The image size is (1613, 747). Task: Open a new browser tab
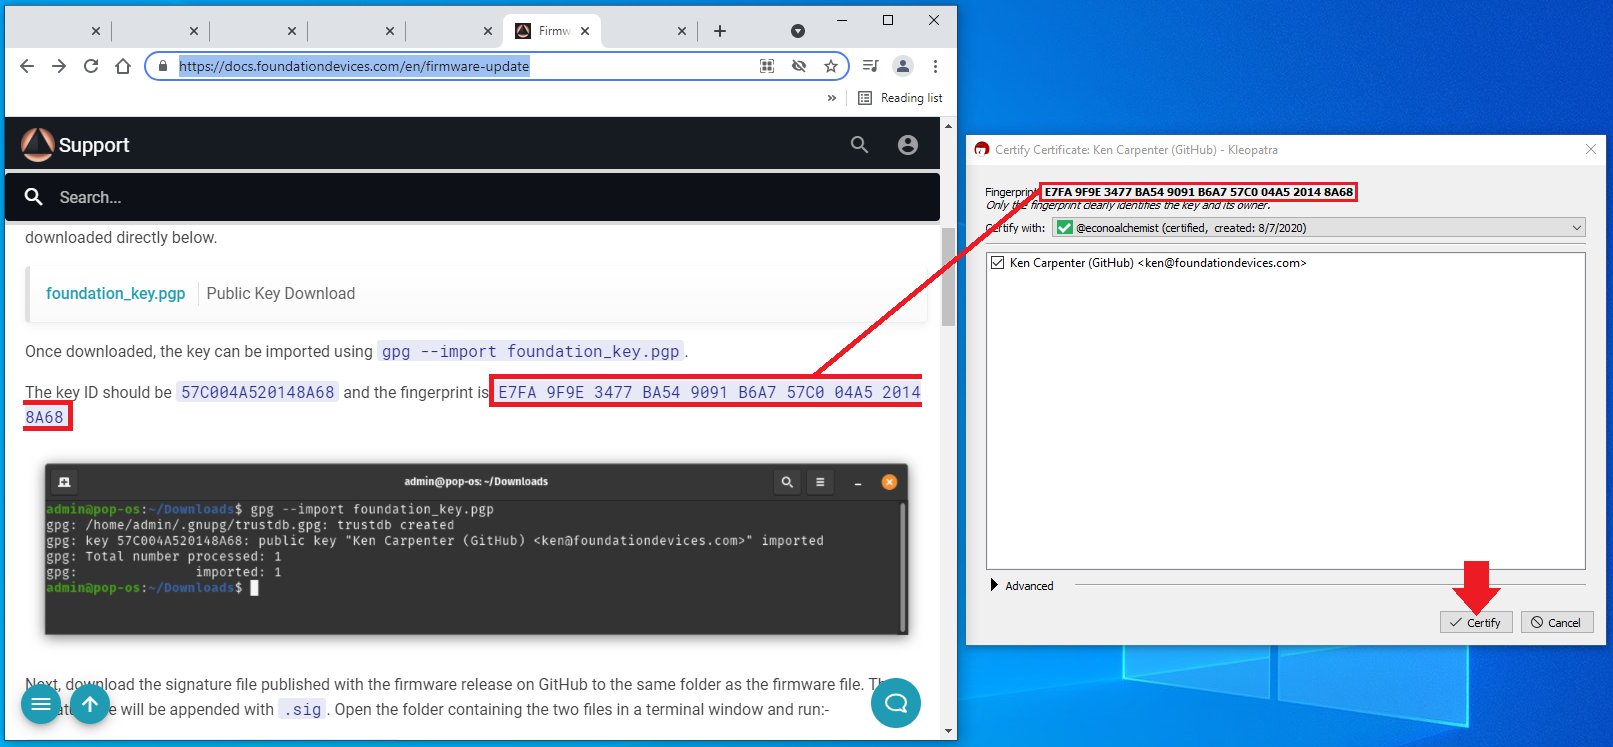(720, 31)
